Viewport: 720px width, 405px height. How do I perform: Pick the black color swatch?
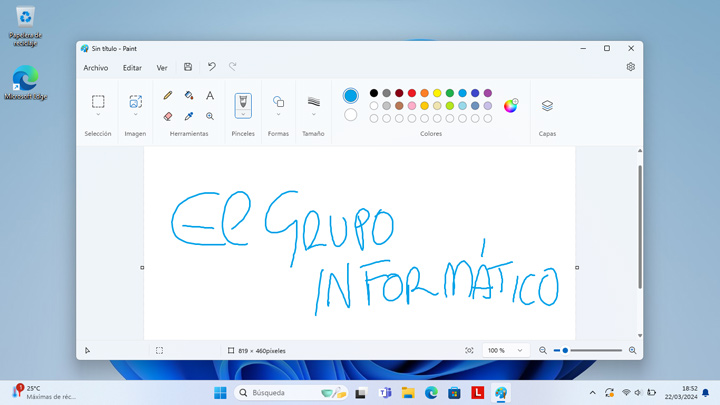click(374, 93)
